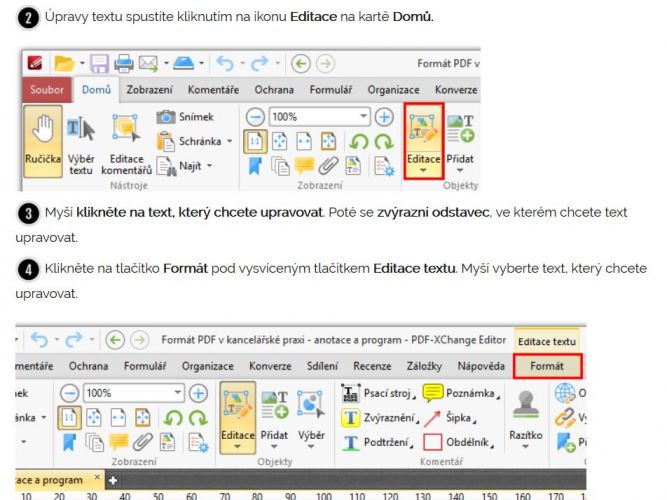Open the Sdílení tab
The image size is (667, 500).
pos(322,366)
